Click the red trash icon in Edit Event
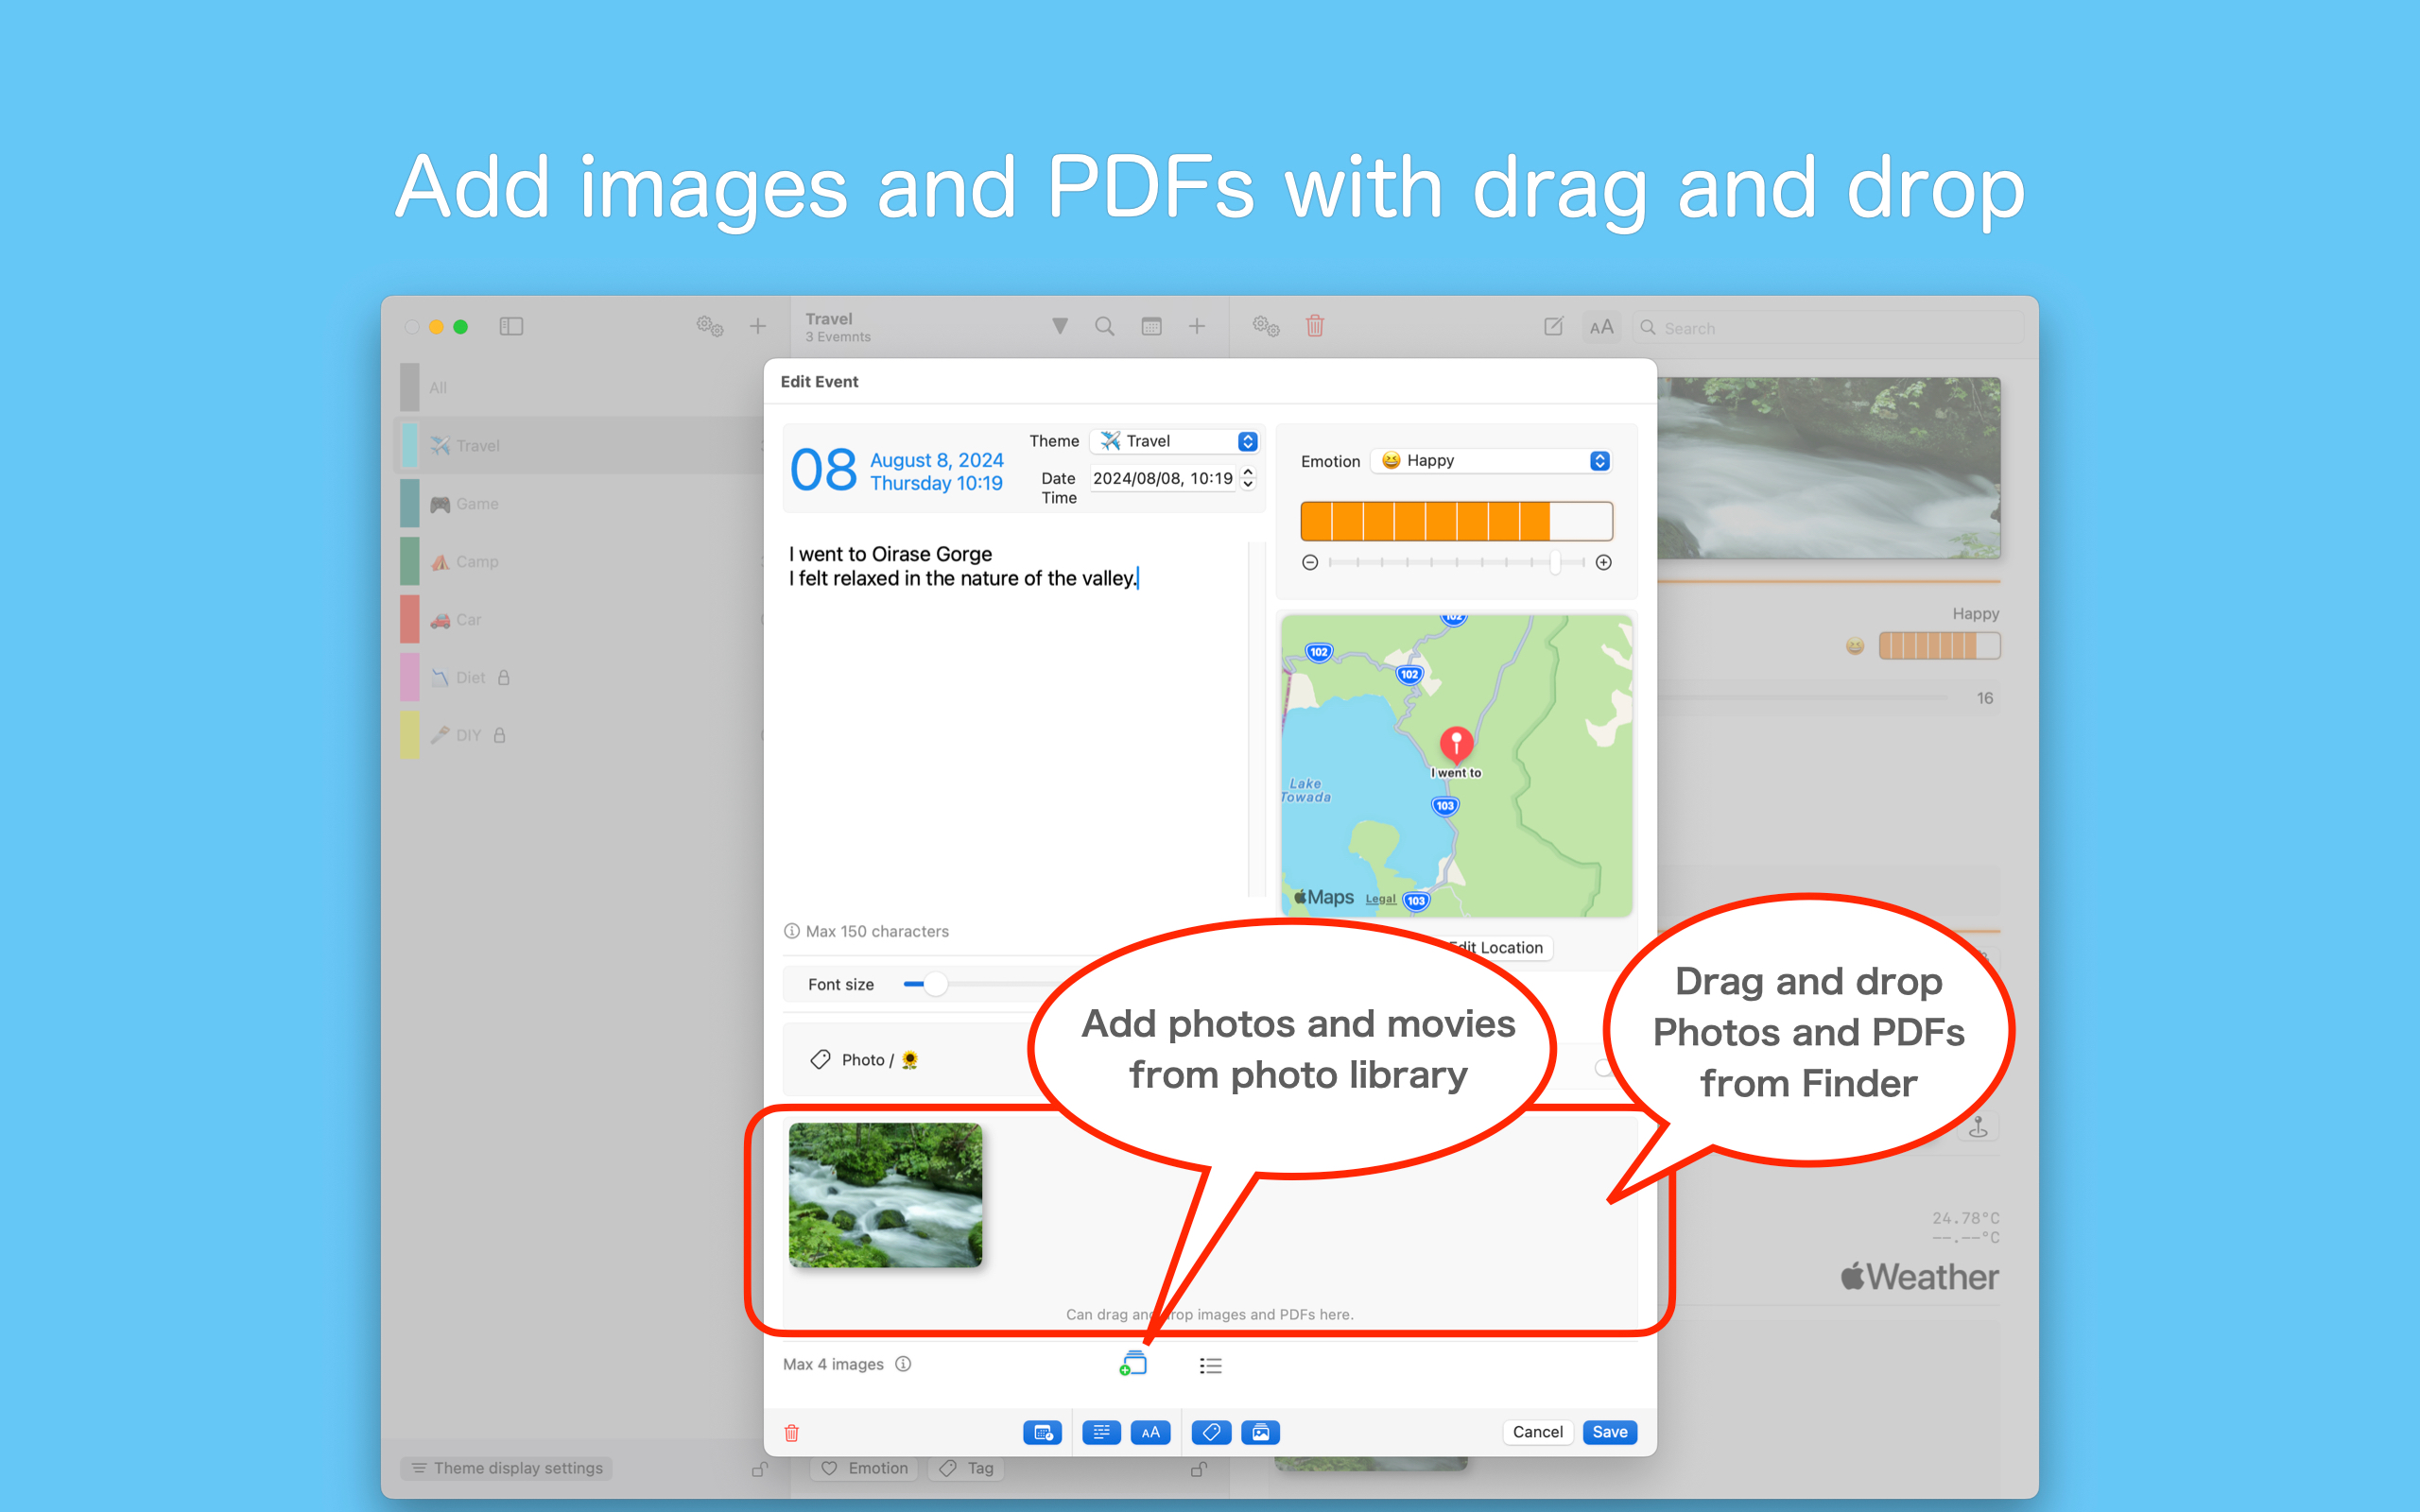2420x1512 pixels. click(x=791, y=1432)
